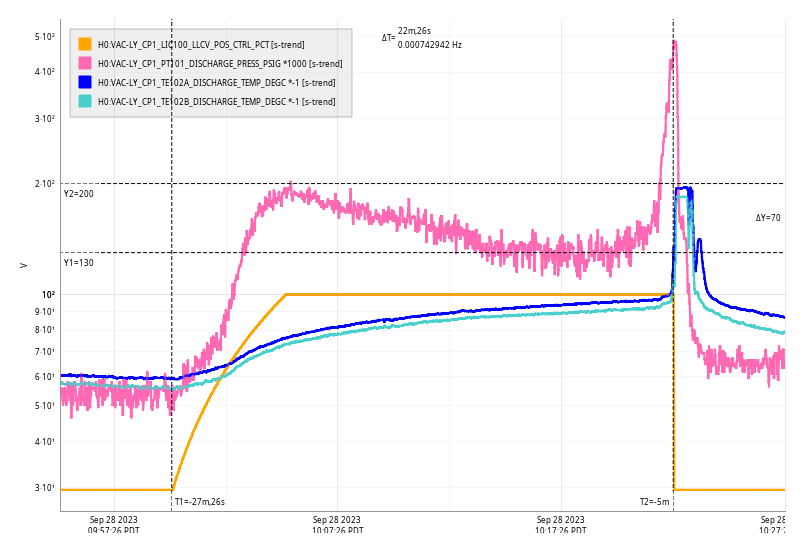Select the TE102B_DISCHARGE_TEMP_DEGC legend entry text

coord(216,102)
